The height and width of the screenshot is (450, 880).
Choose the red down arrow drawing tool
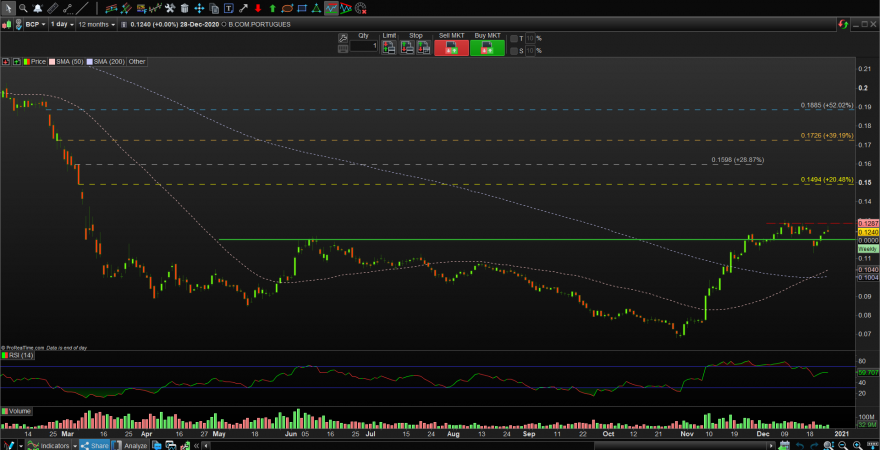tap(258, 8)
